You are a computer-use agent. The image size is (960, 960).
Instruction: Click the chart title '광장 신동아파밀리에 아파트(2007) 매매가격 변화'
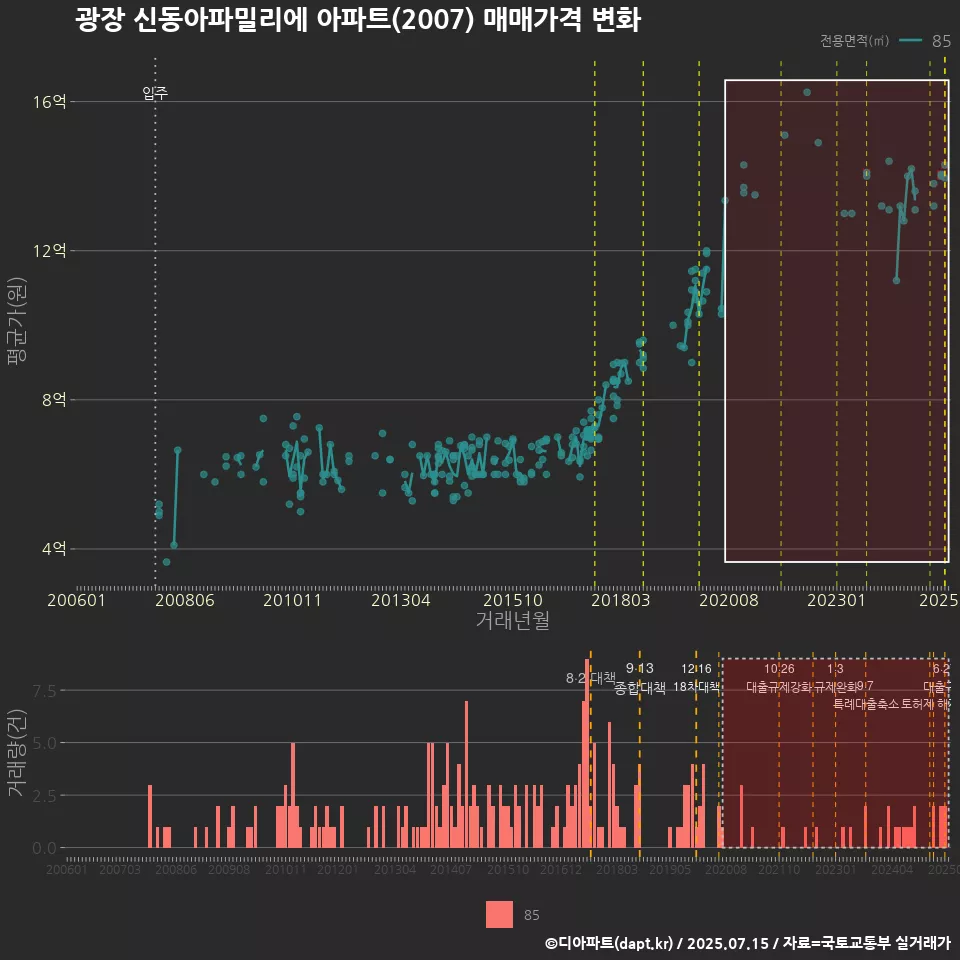pyautogui.click(x=358, y=20)
